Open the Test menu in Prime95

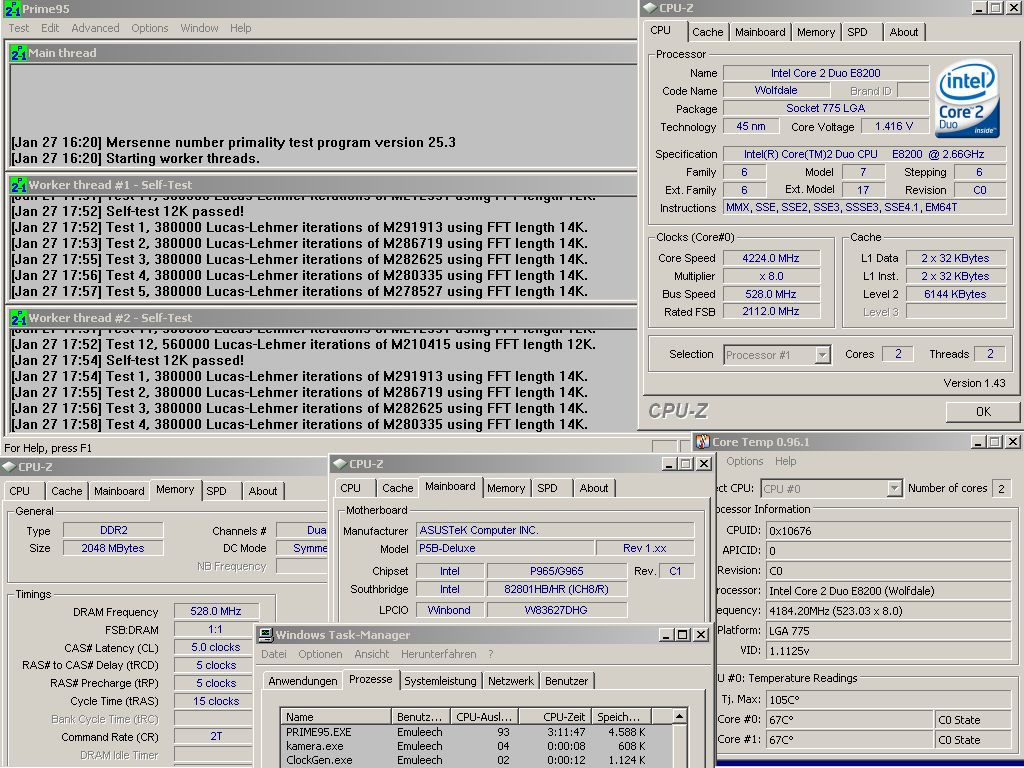click(x=18, y=28)
